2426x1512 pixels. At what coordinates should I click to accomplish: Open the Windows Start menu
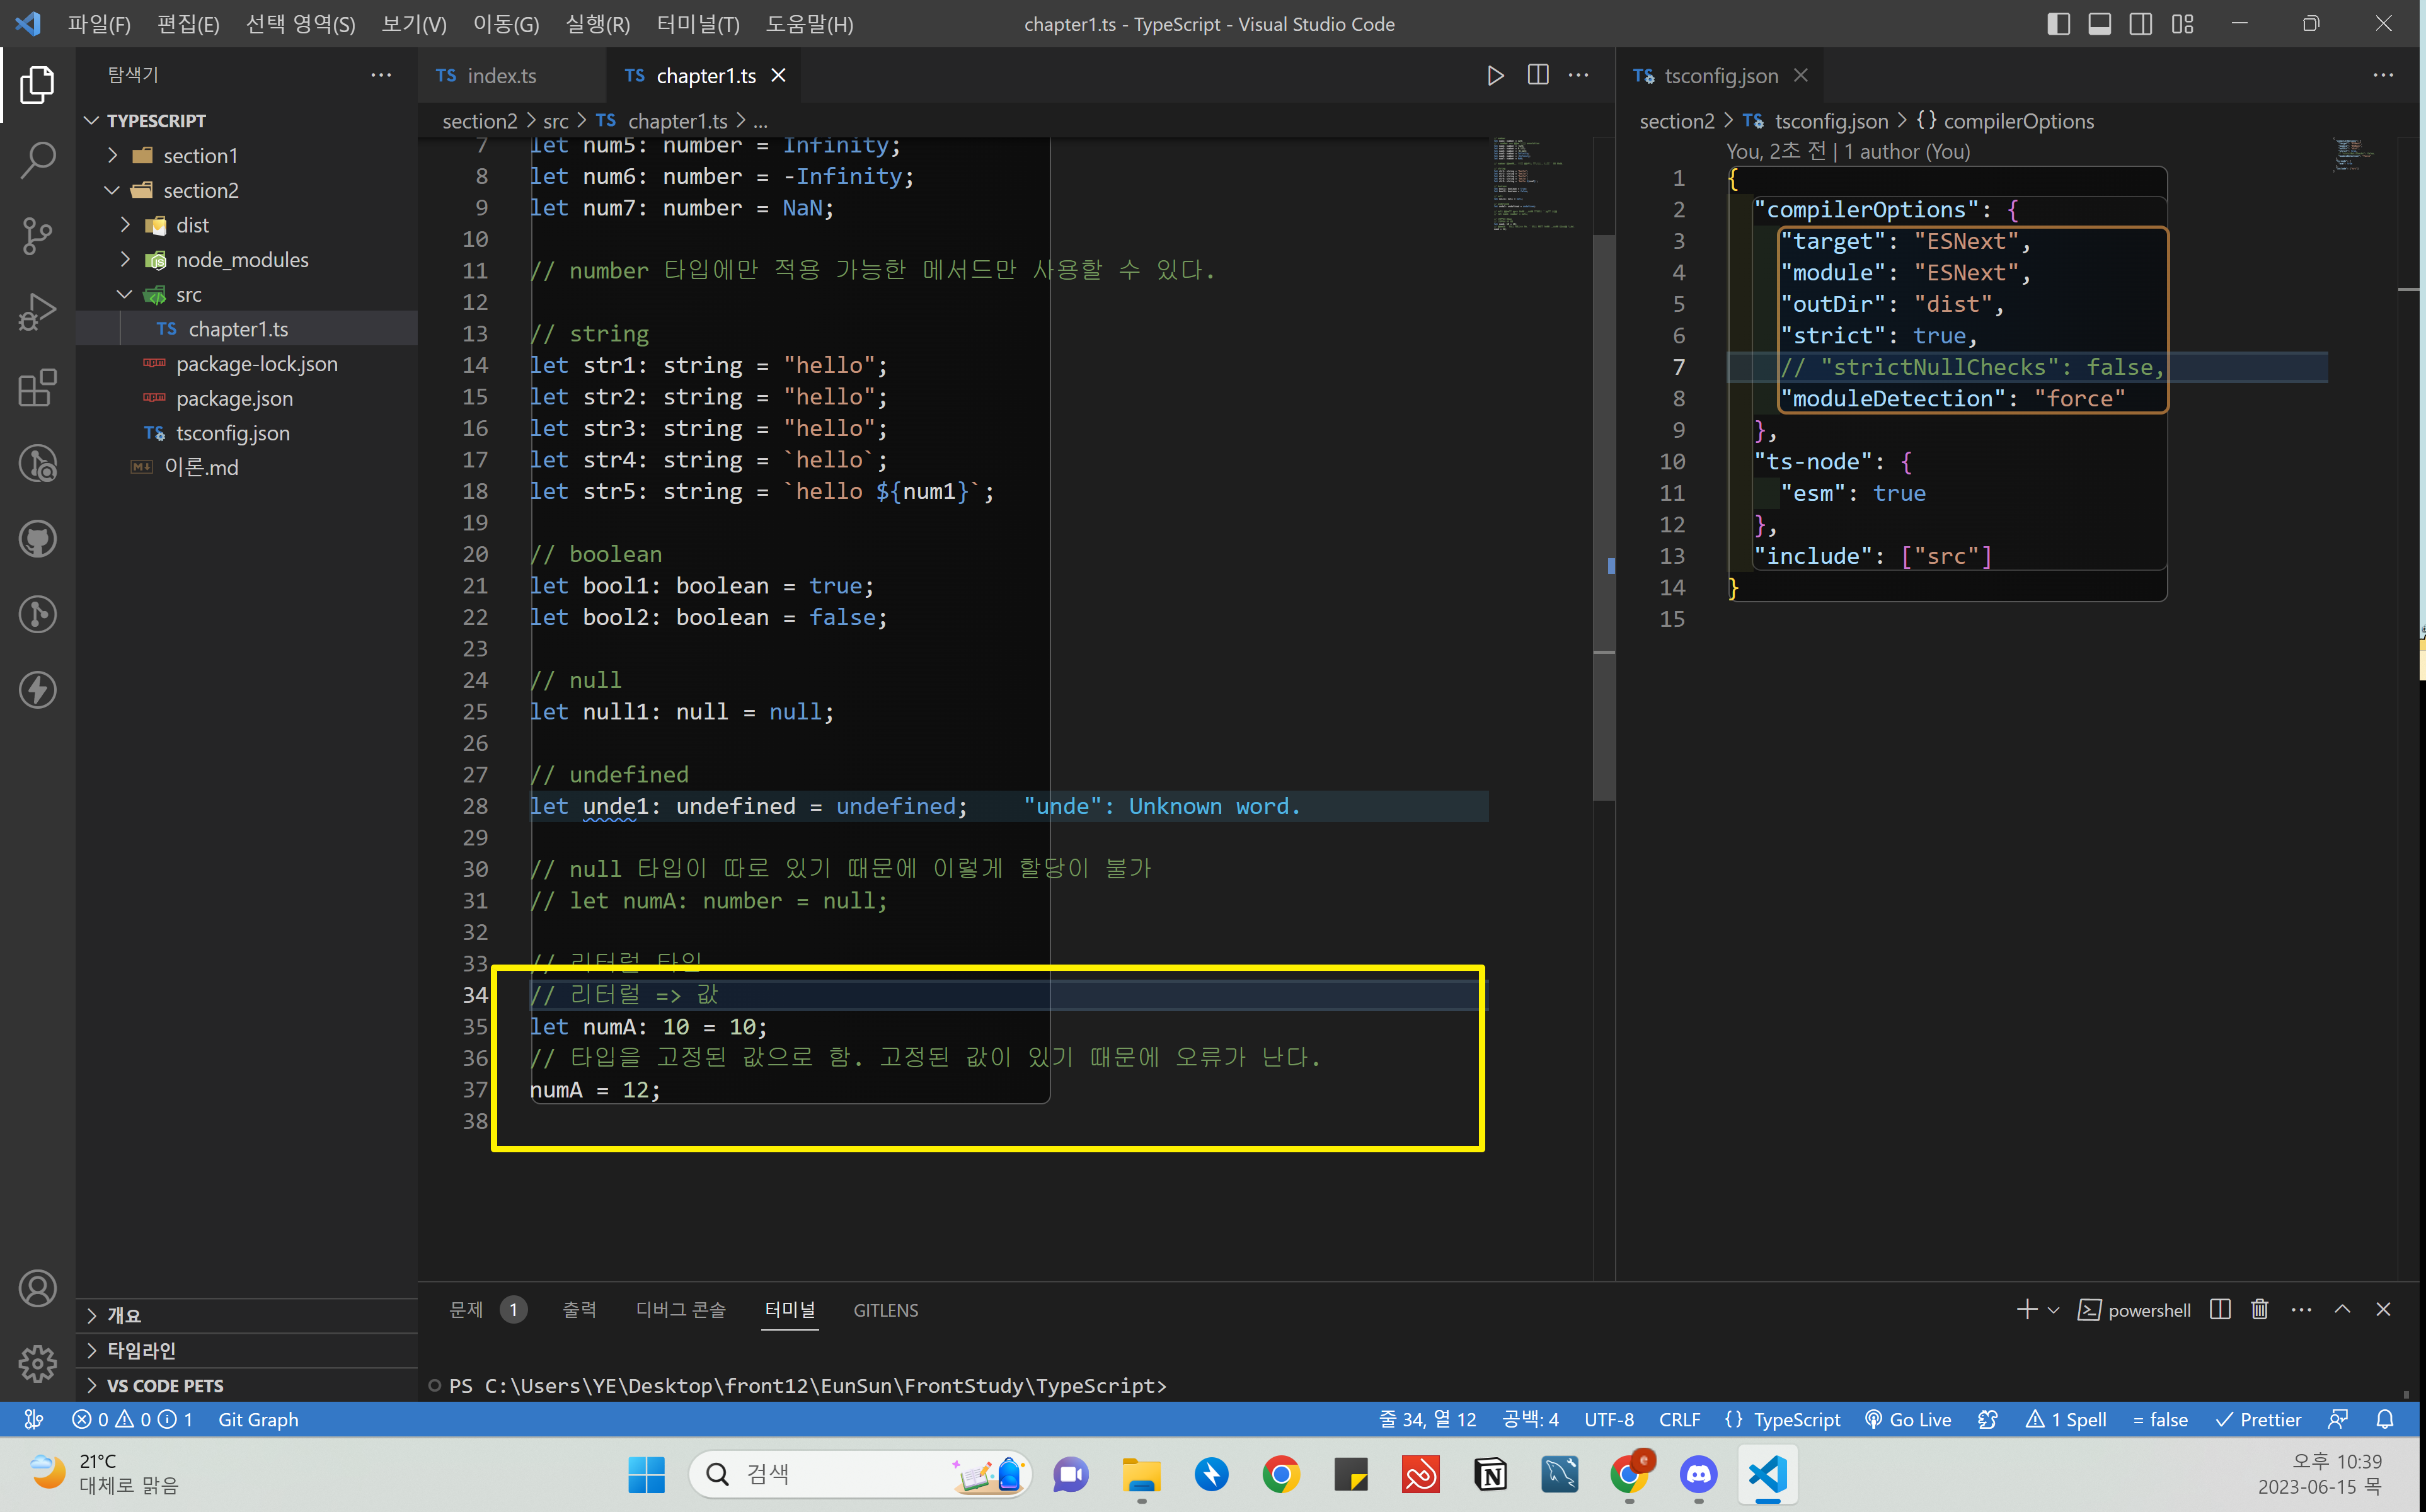[x=646, y=1474]
